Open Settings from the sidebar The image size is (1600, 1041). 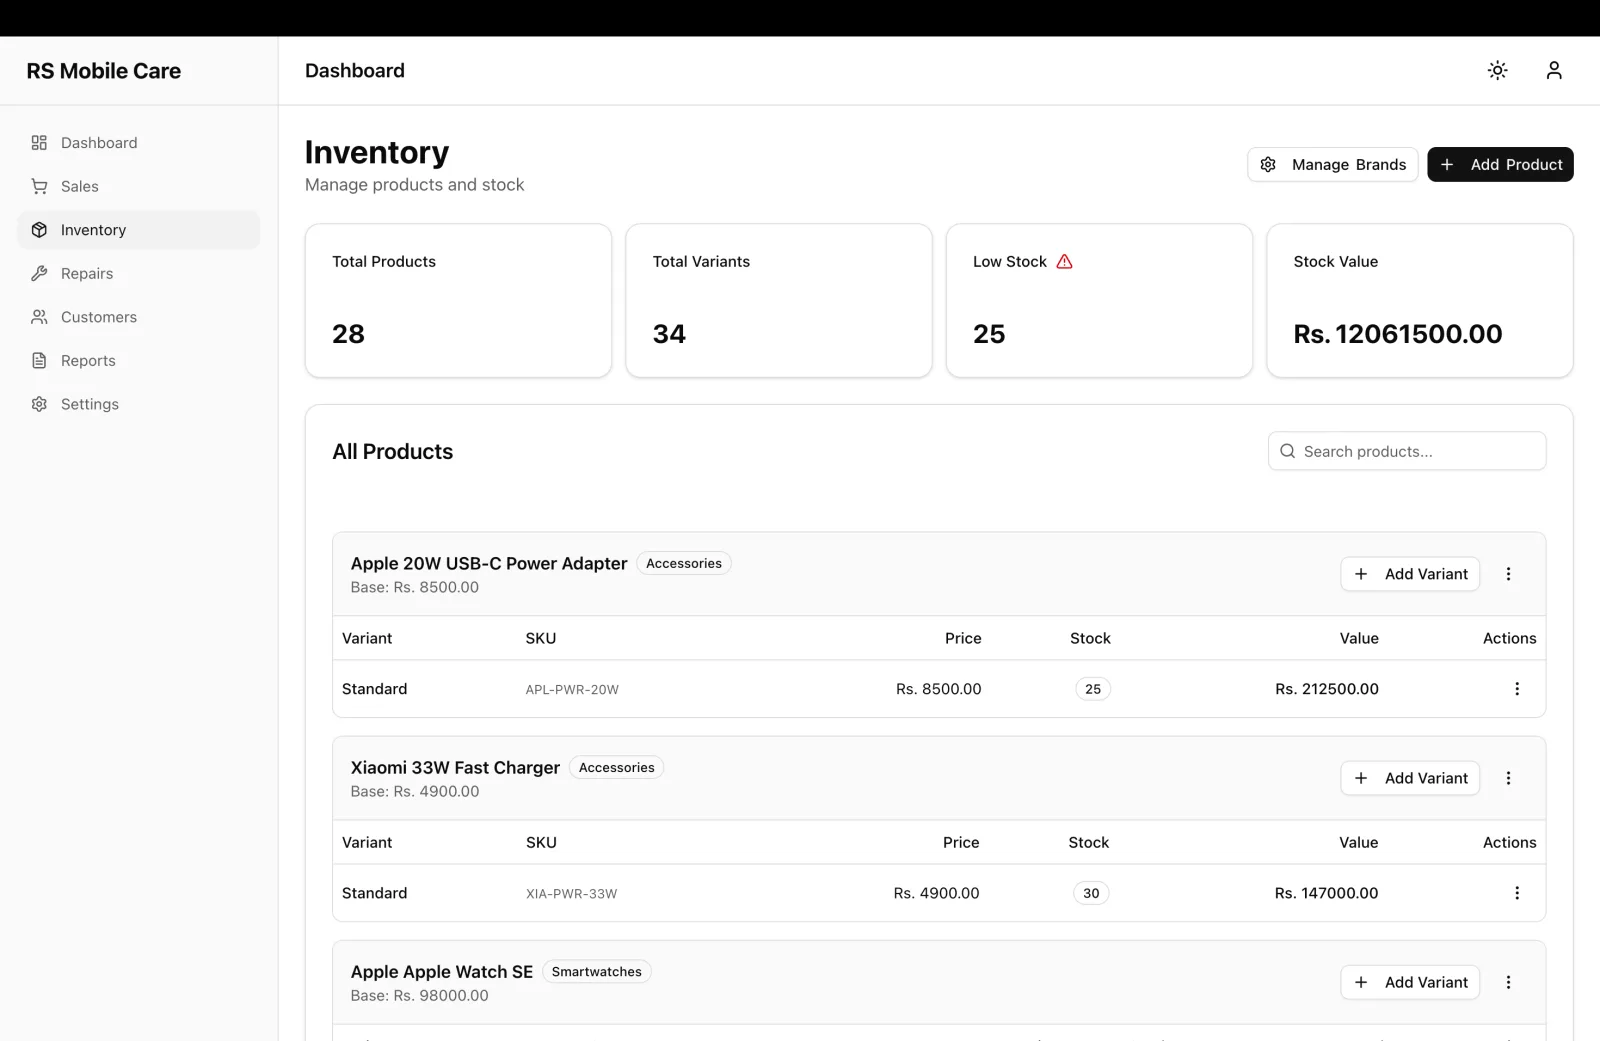click(139, 404)
